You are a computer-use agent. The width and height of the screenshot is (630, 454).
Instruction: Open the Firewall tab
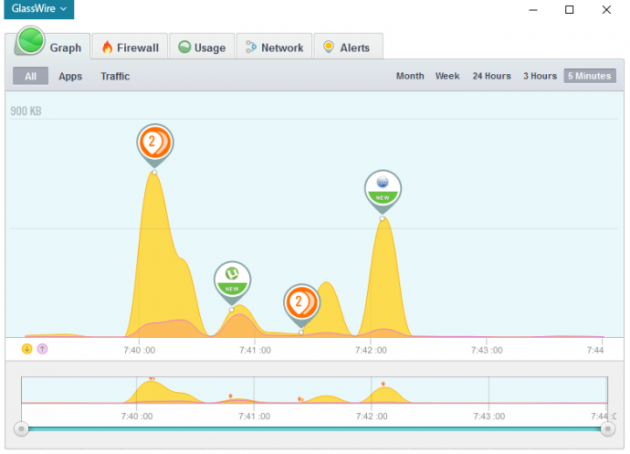click(130, 47)
